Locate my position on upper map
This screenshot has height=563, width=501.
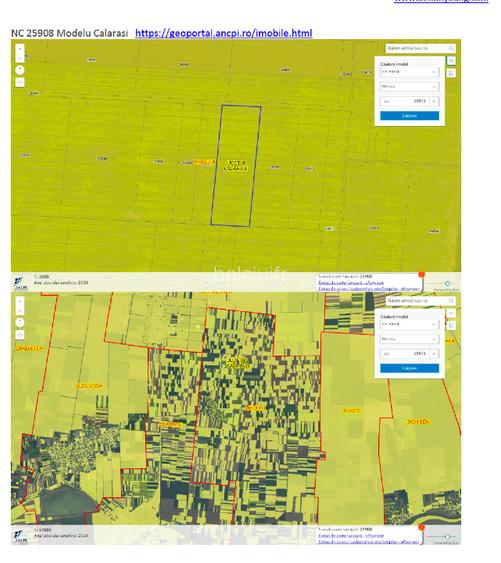(x=20, y=83)
